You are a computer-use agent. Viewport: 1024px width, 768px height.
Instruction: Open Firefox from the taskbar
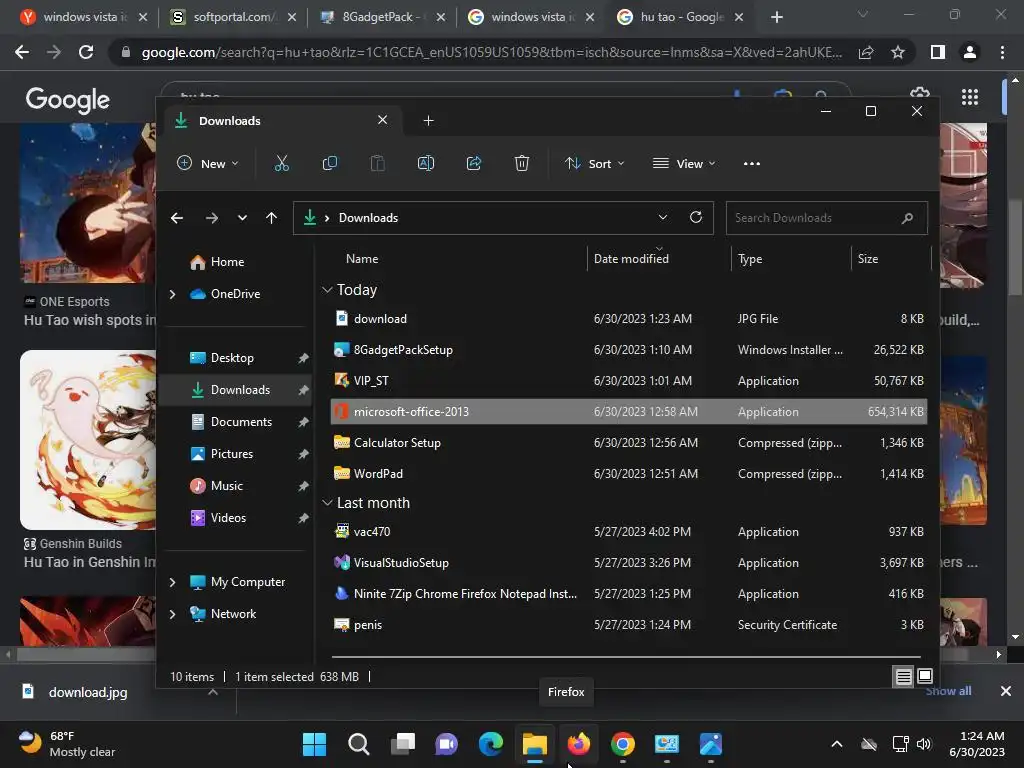[579, 744]
